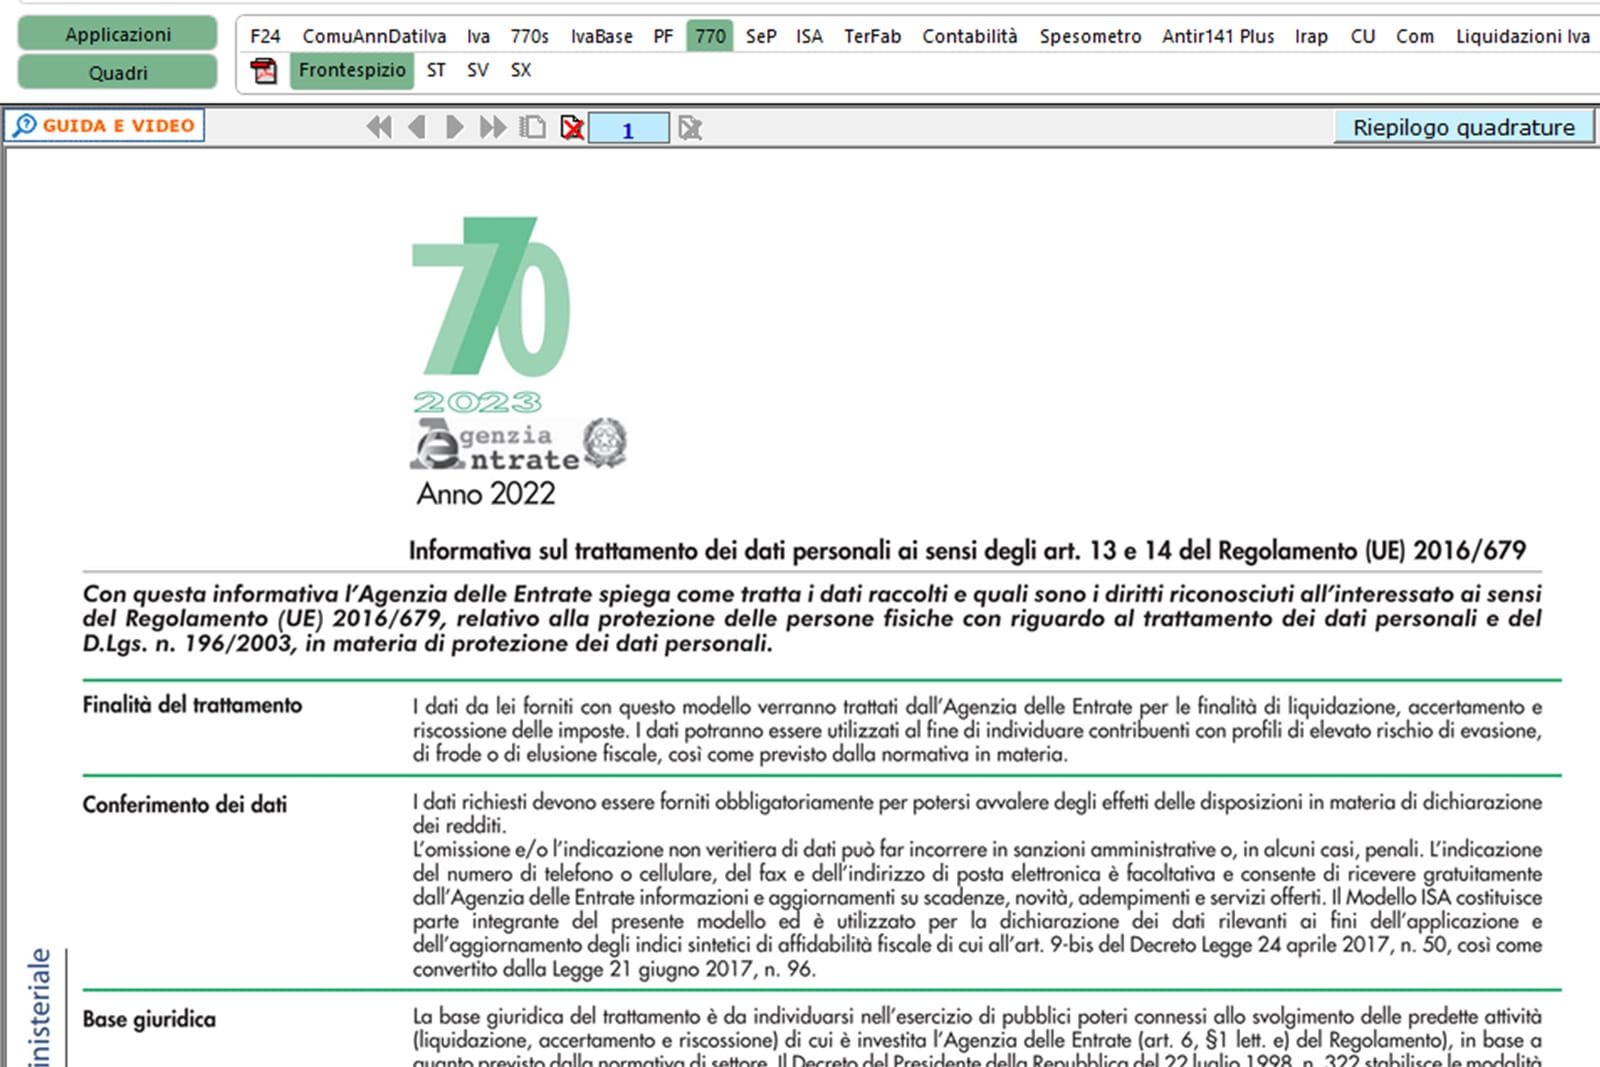The width and height of the screenshot is (1600, 1067).
Task: Open the Com tab
Action: click(x=1415, y=36)
